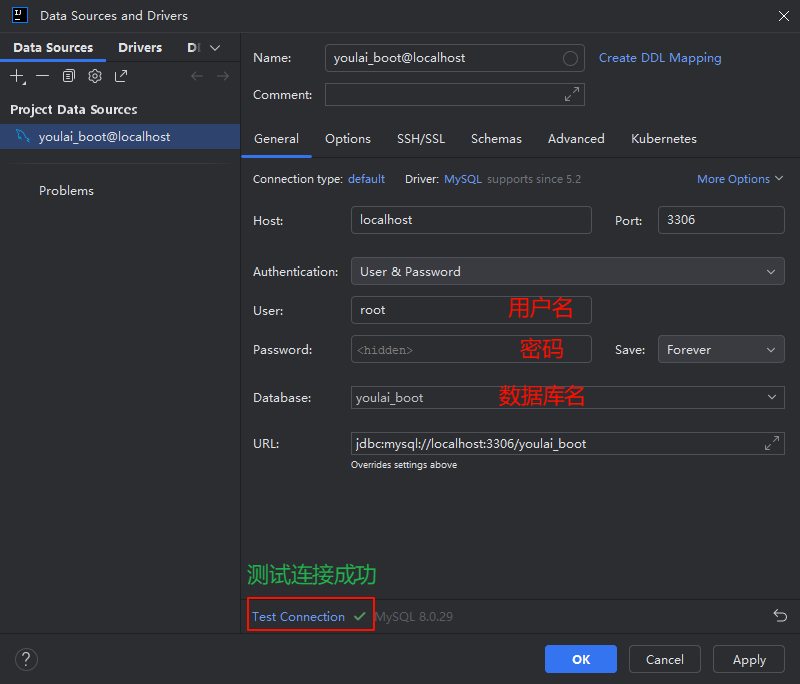The height and width of the screenshot is (684, 800).
Task: Focus the Name input field
Action: pyautogui.click(x=455, y=58)
